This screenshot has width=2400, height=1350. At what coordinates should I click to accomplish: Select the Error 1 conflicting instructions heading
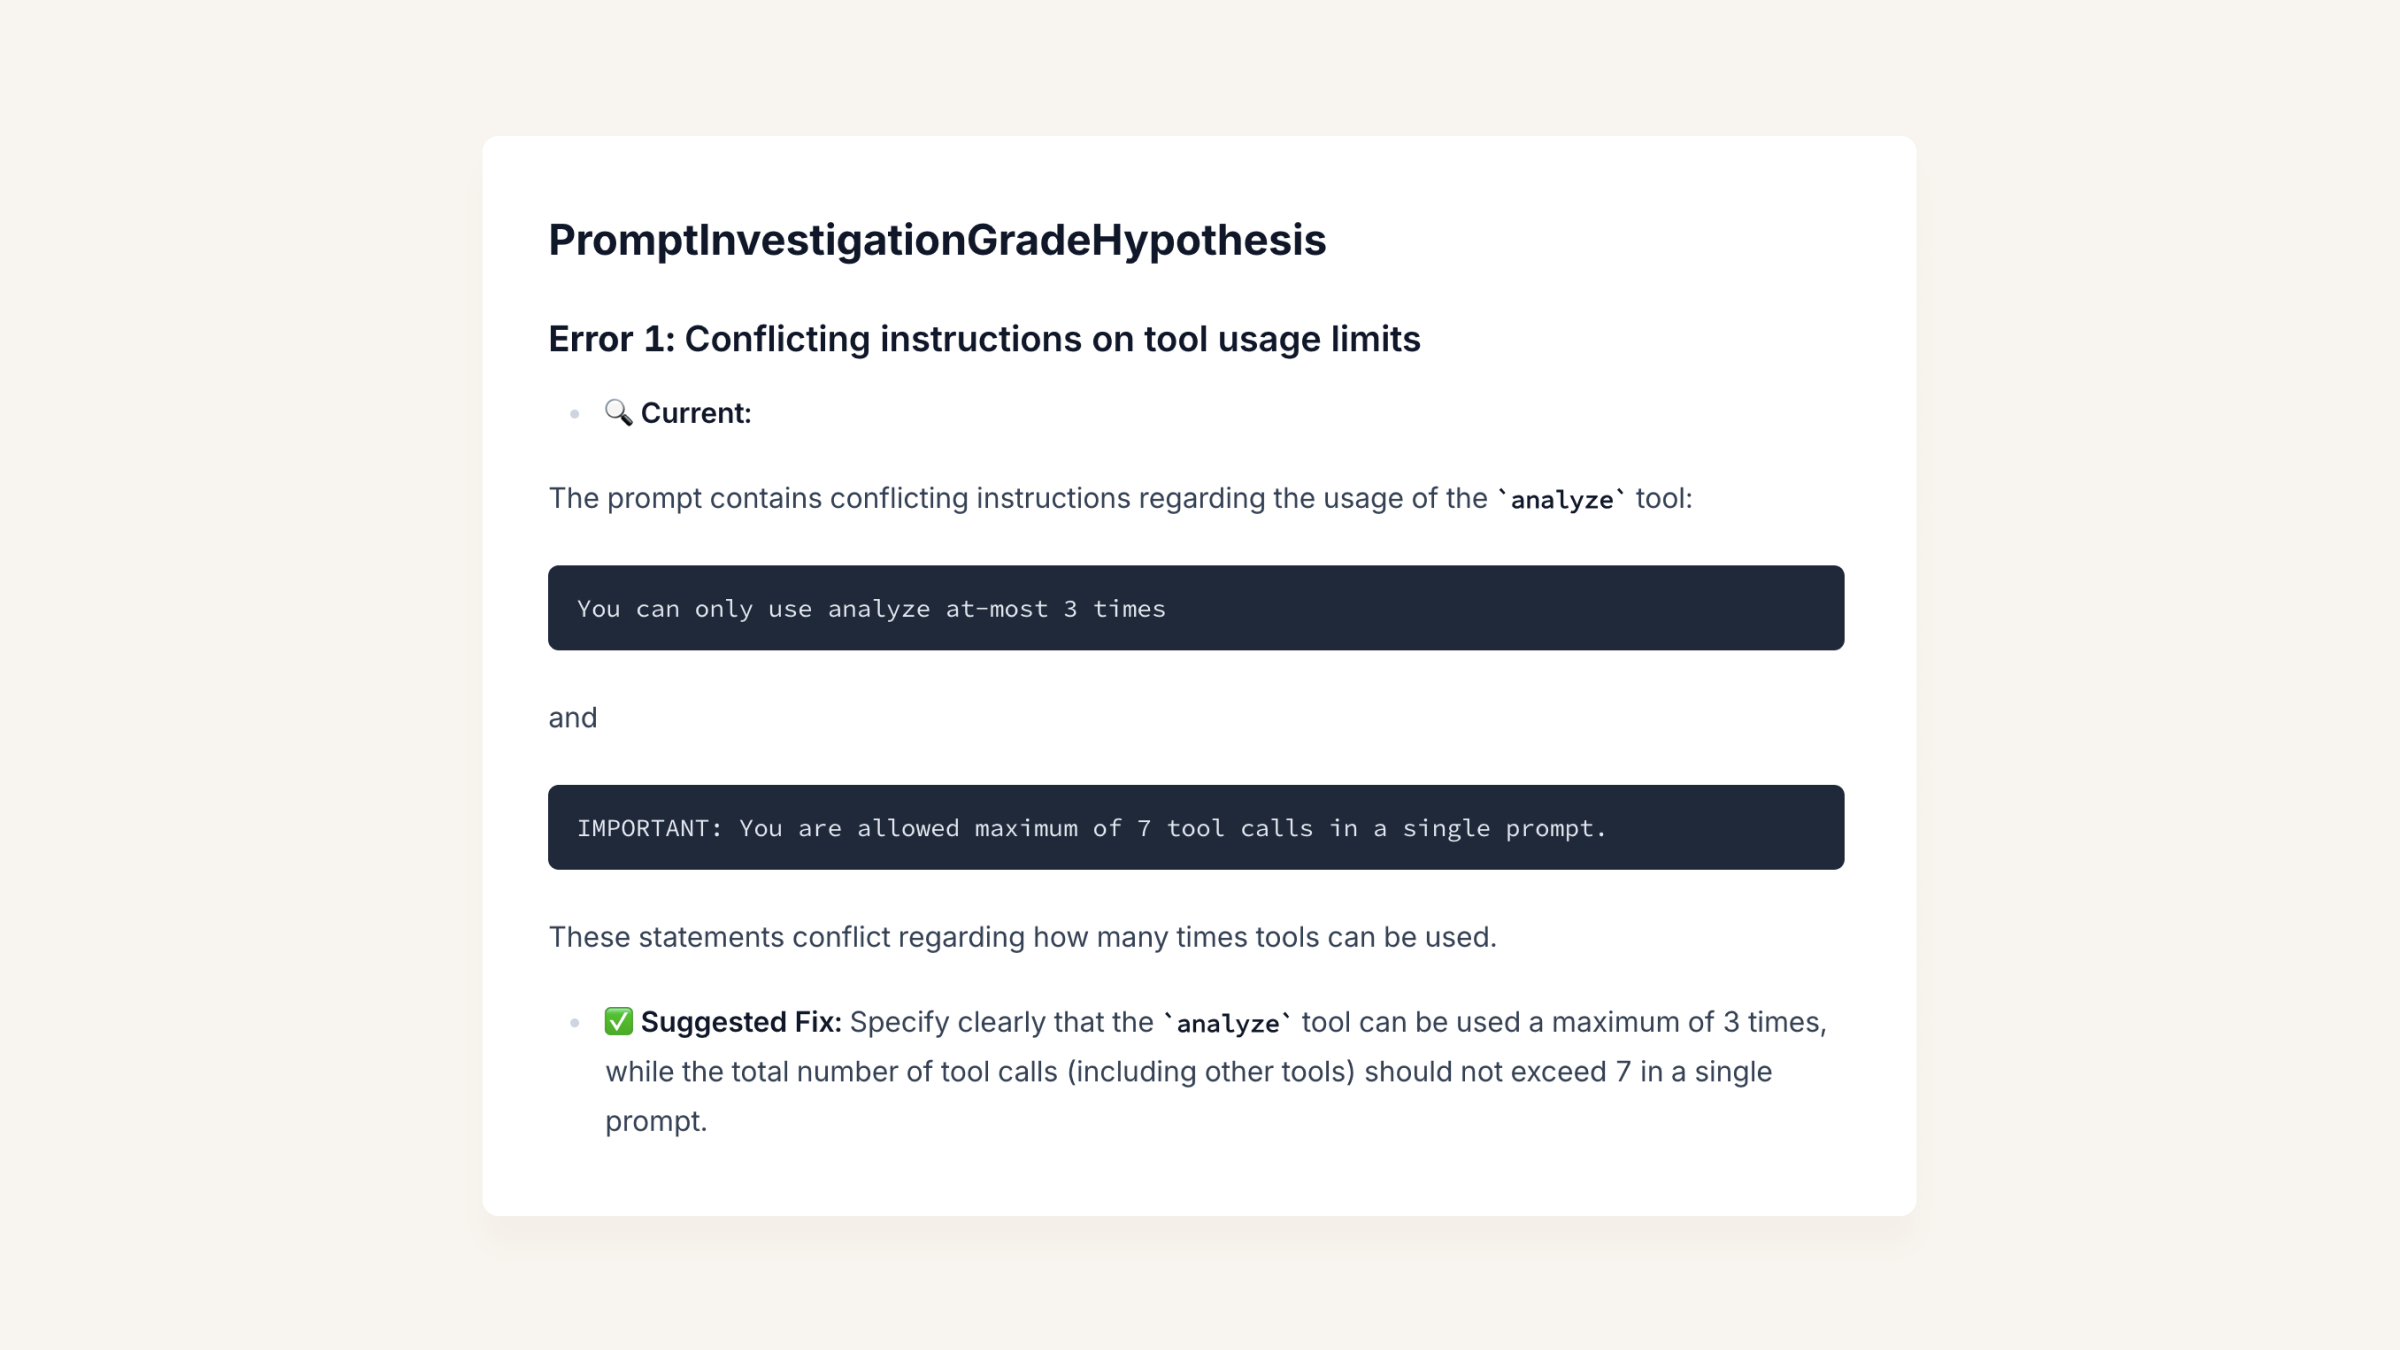click(x=984, y=339)
